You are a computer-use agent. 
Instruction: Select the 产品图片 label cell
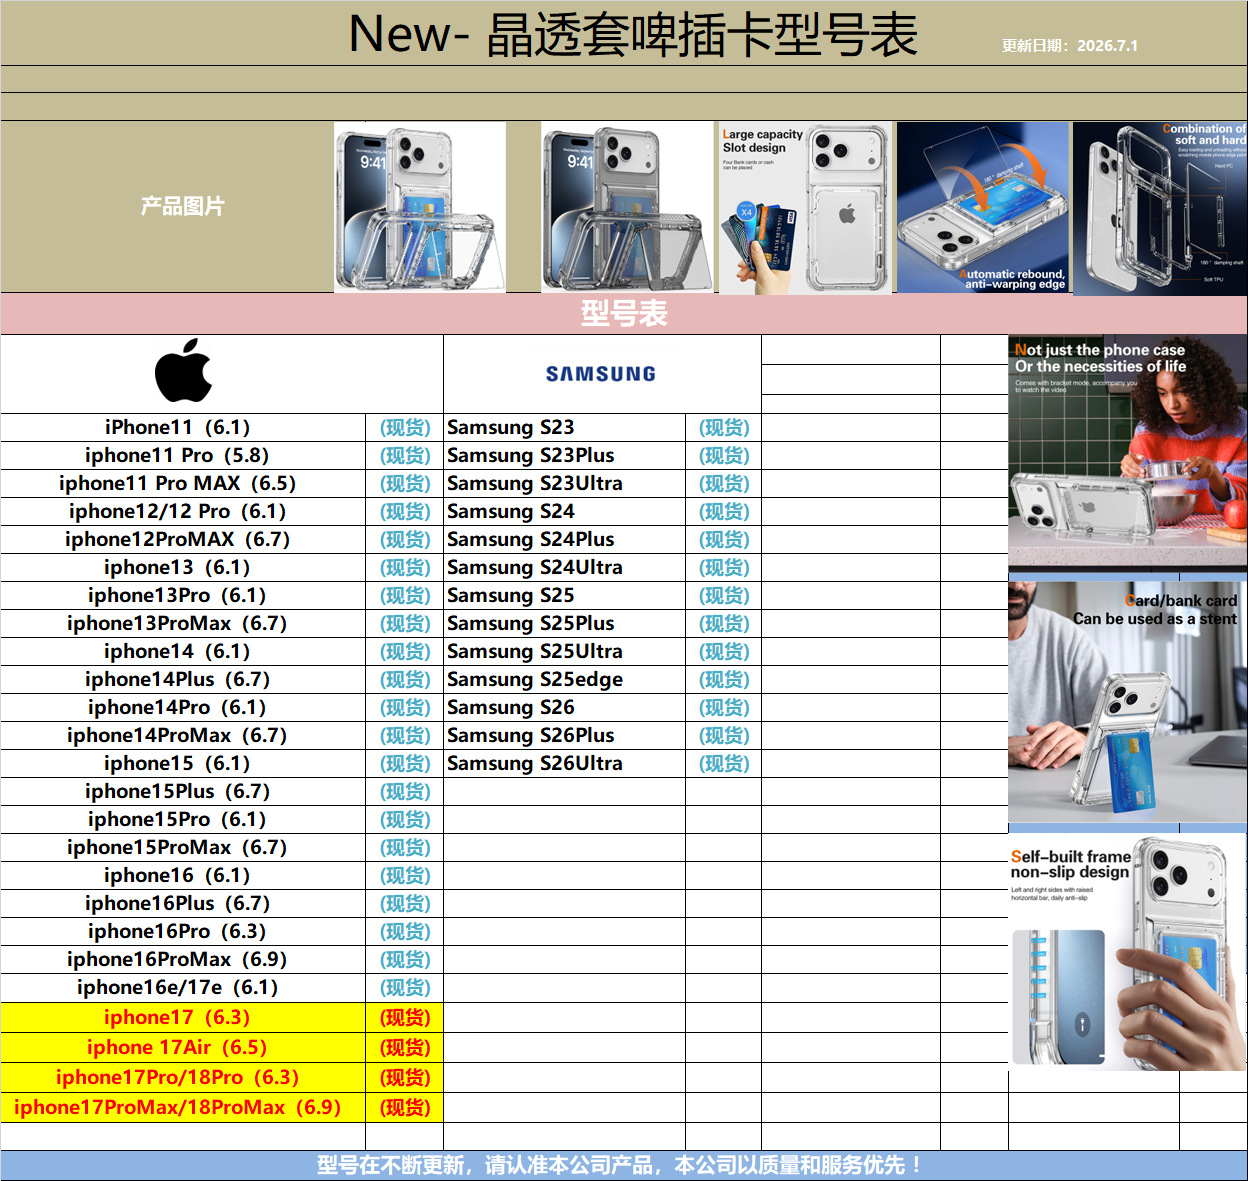tap(182, 206)
